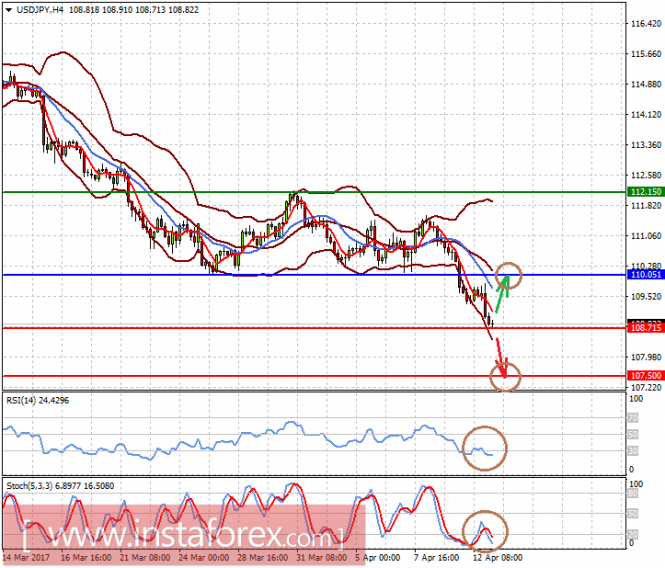Click the Stoch(5,3,3) indicator label
This screenshot has width=665, height=568.
[60, 486]
